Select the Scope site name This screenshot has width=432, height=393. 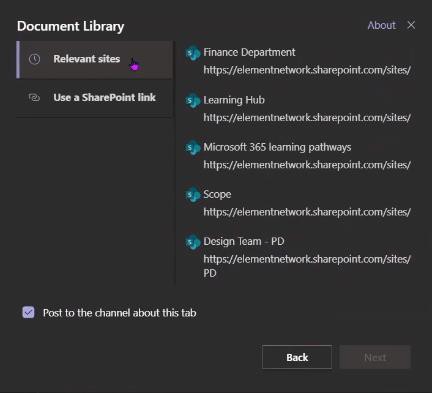coord(217,194)
